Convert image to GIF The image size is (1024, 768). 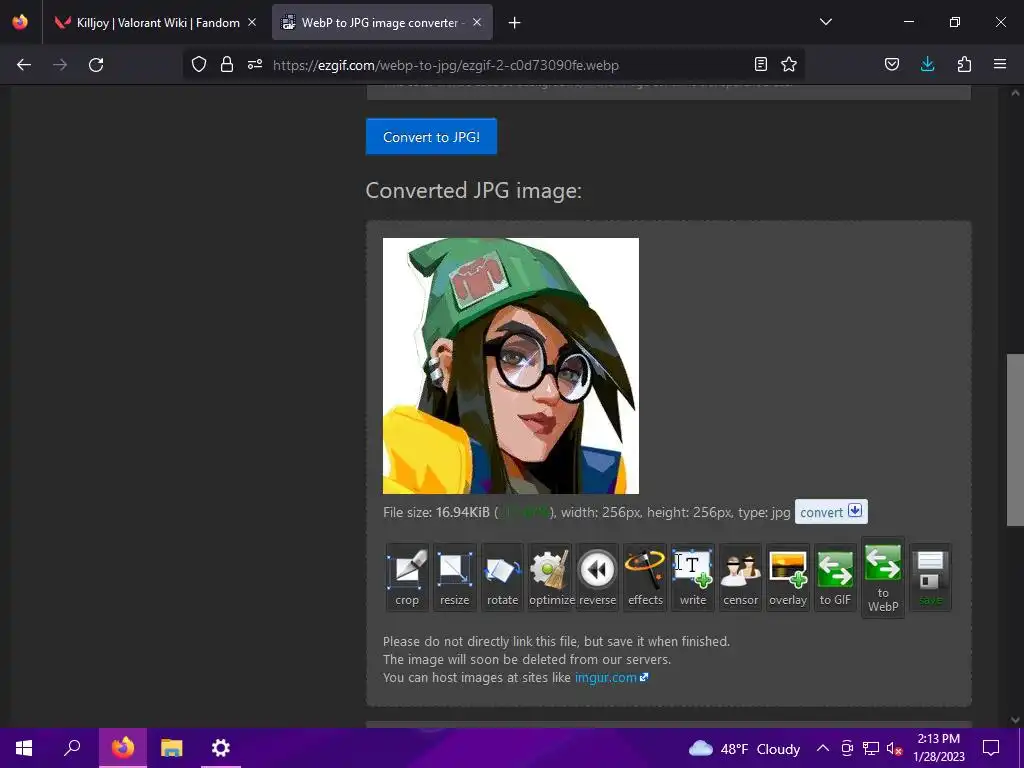tap(835, 577)
